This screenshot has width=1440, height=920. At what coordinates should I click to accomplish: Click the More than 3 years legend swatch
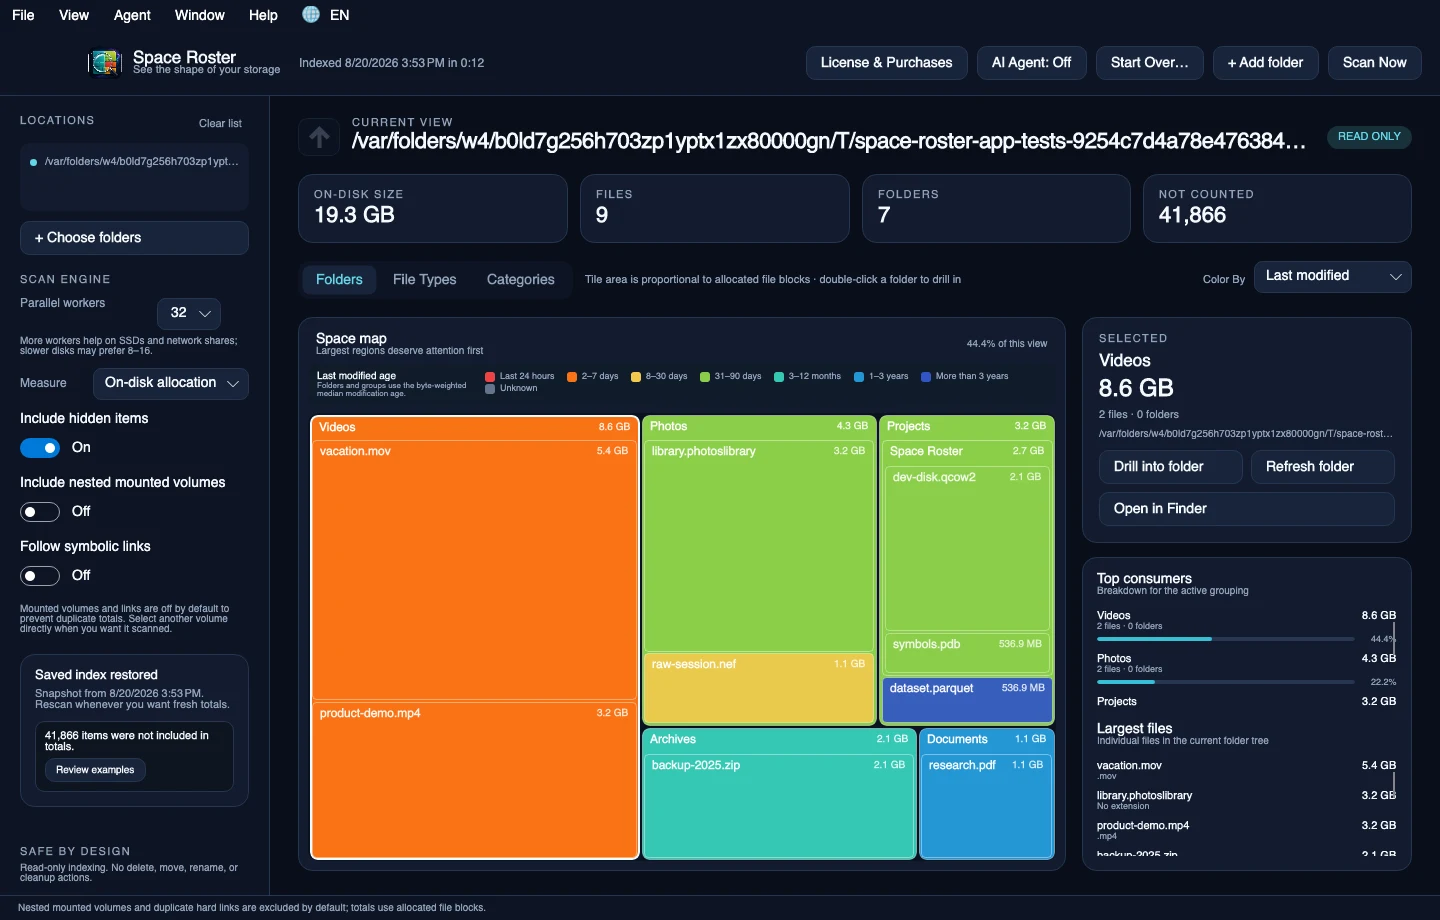pos(926,377)
